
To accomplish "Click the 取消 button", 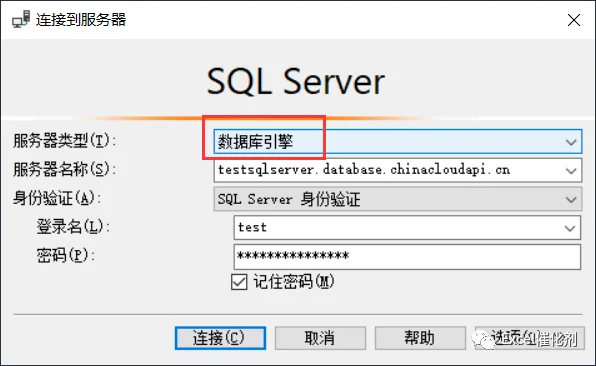I will (320, 338).
